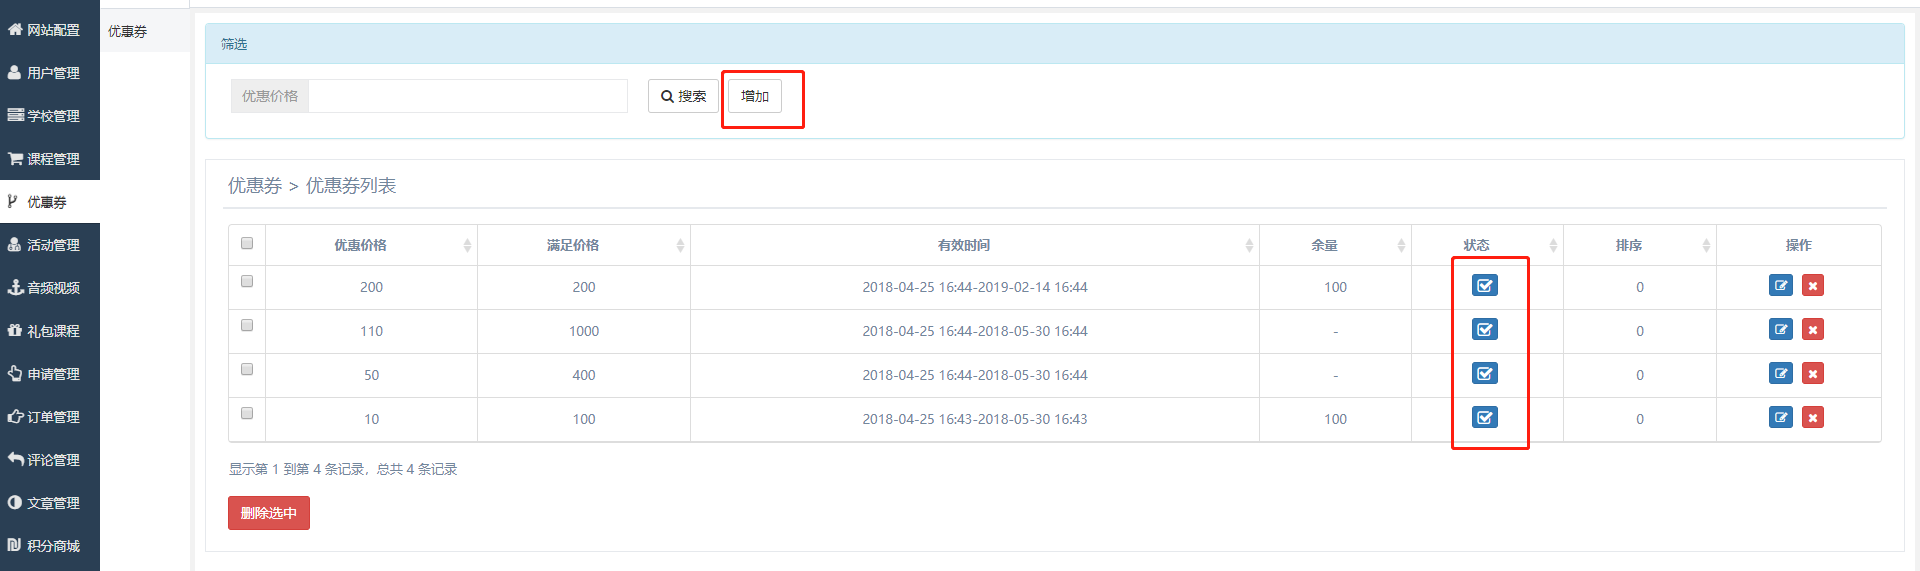Open 用户管理 in the sidebar
1920x571 pixels.
pos(50,73)
